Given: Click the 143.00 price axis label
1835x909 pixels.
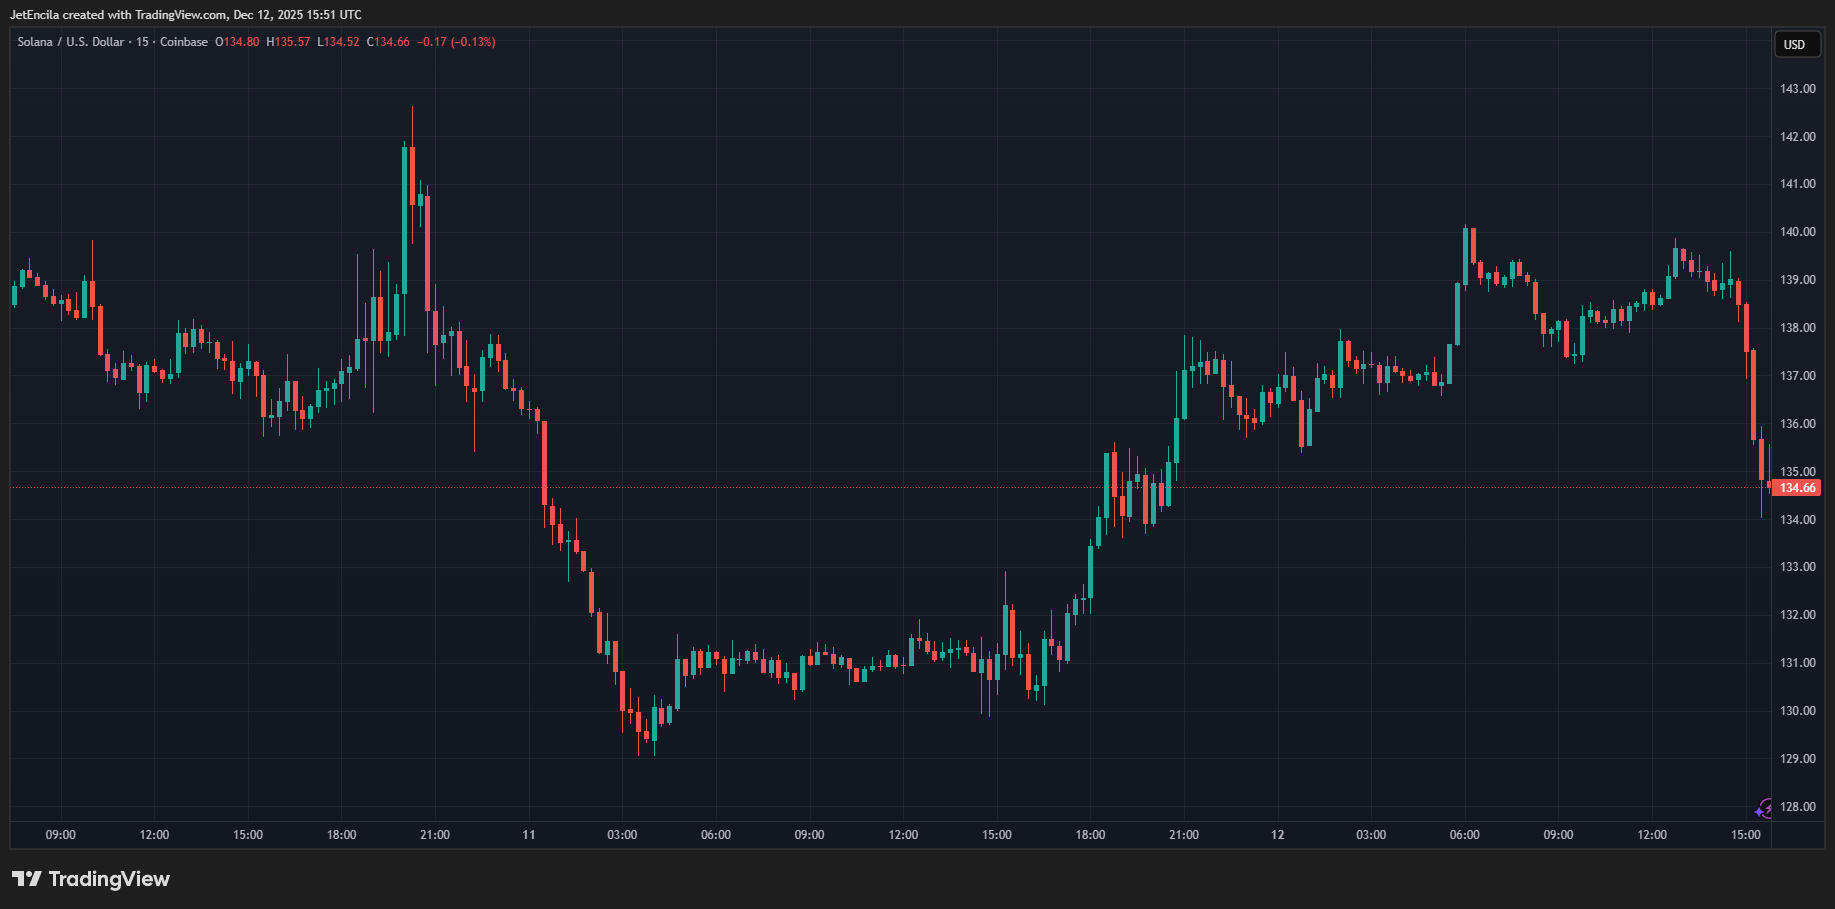Looking at the screenshot, I should point(1797,89).
